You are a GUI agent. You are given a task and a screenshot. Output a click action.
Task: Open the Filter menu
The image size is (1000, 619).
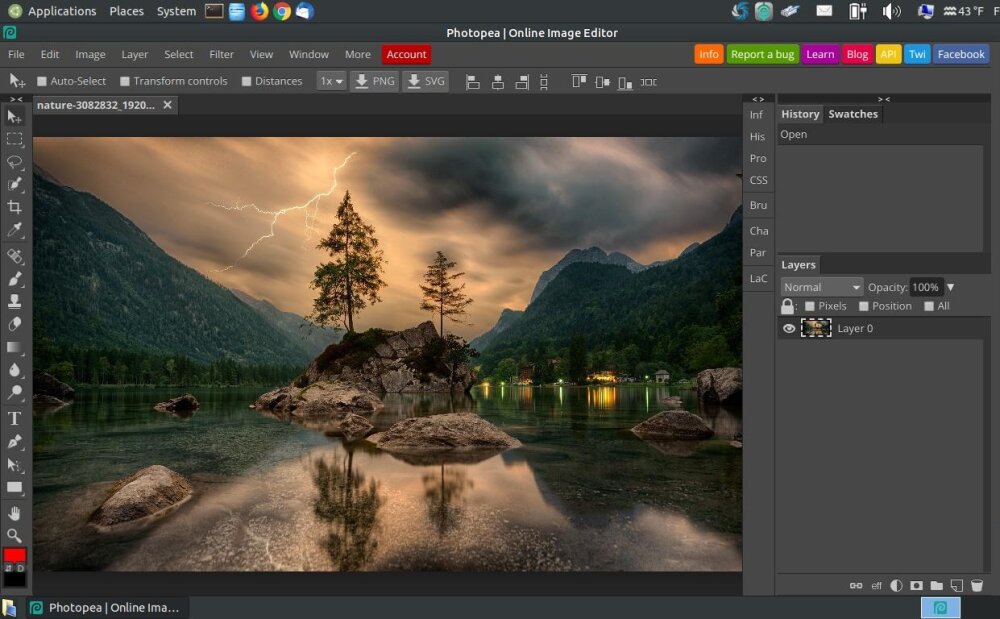pos(221,55)
